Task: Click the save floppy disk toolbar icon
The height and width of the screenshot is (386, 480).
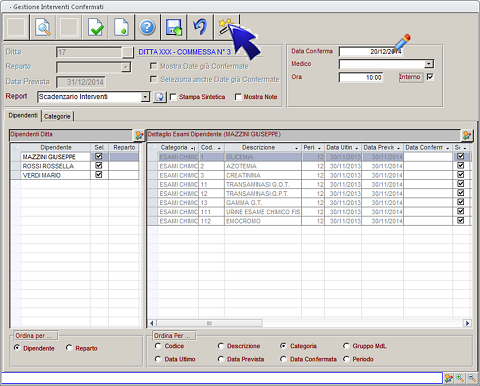Action: click(174, 27)
